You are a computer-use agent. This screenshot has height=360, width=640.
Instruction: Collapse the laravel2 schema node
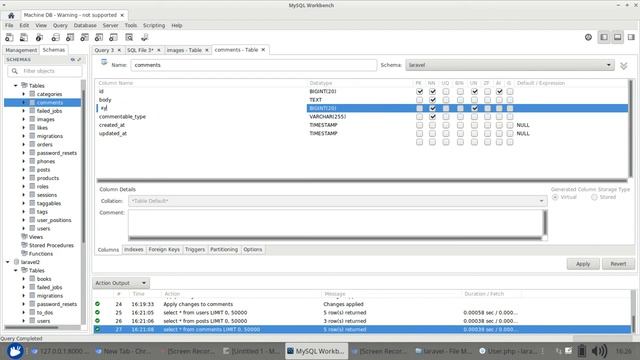8,262
